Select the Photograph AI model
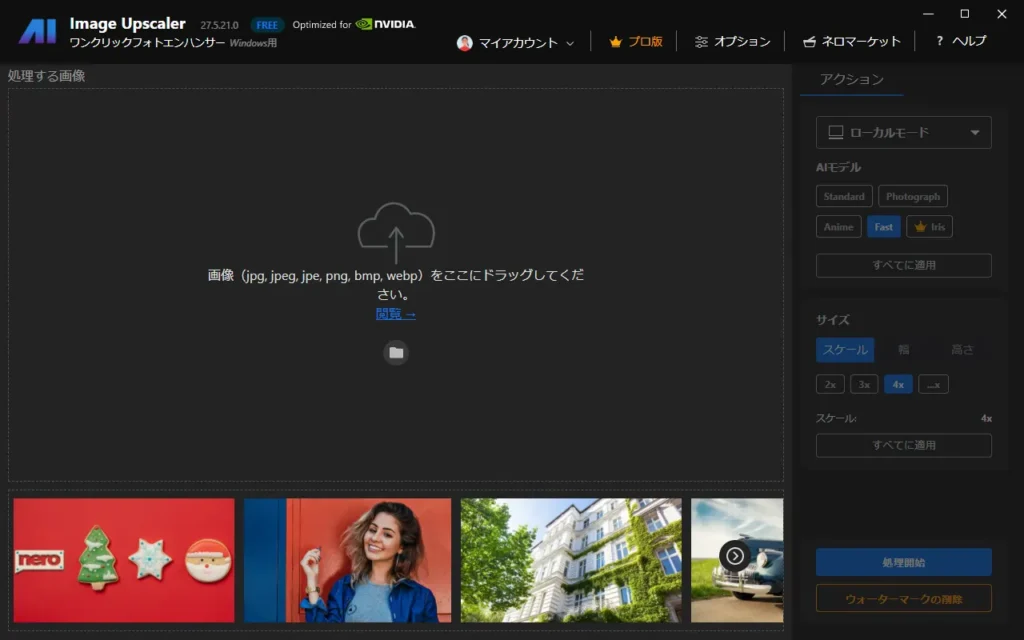 click(x=912, y=197)
